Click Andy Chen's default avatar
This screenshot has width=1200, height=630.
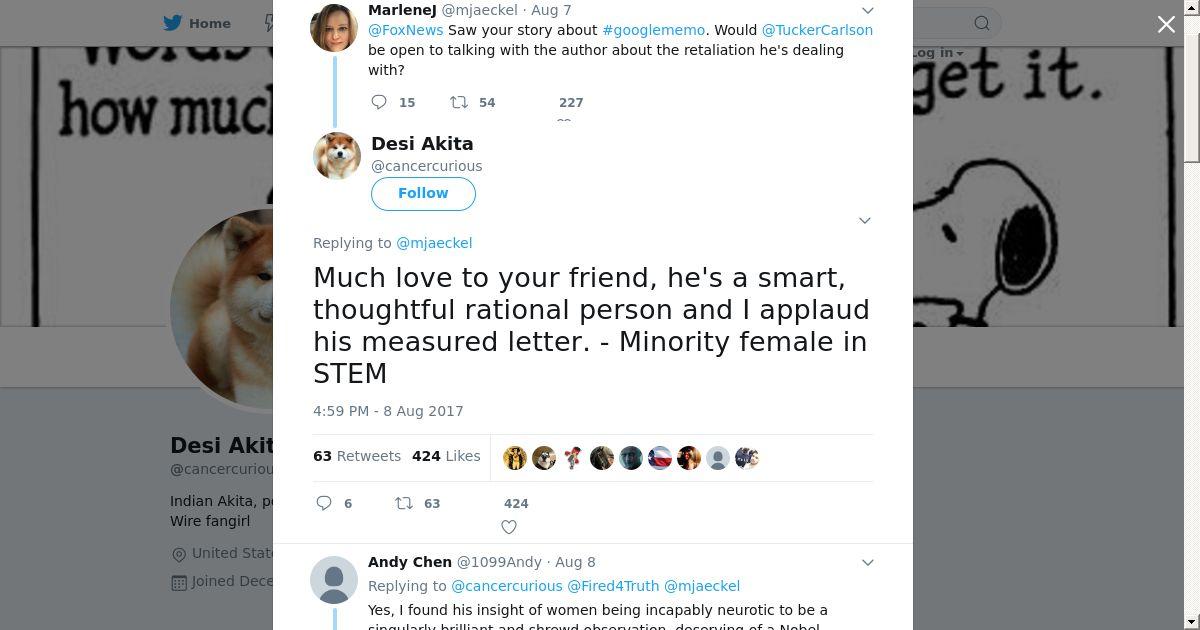tap(334, 580)
